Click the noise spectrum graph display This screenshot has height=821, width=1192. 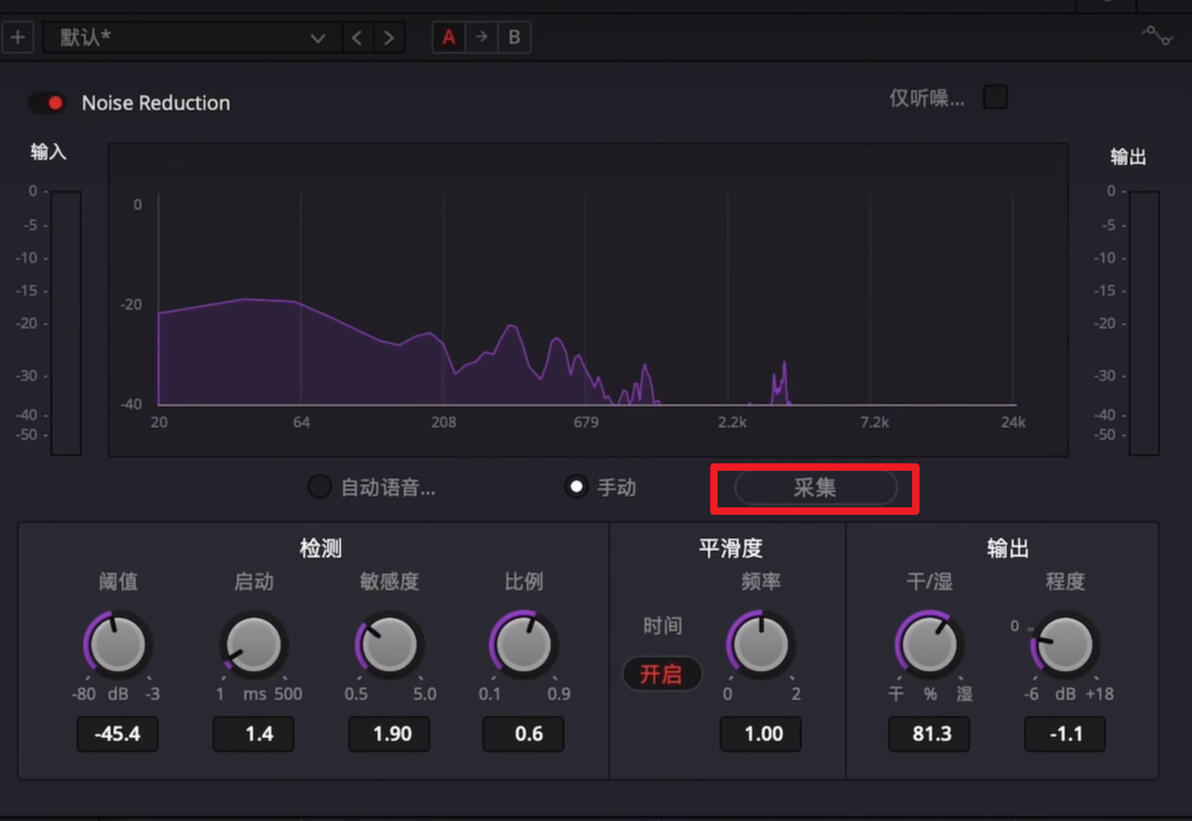pos(588,300)
